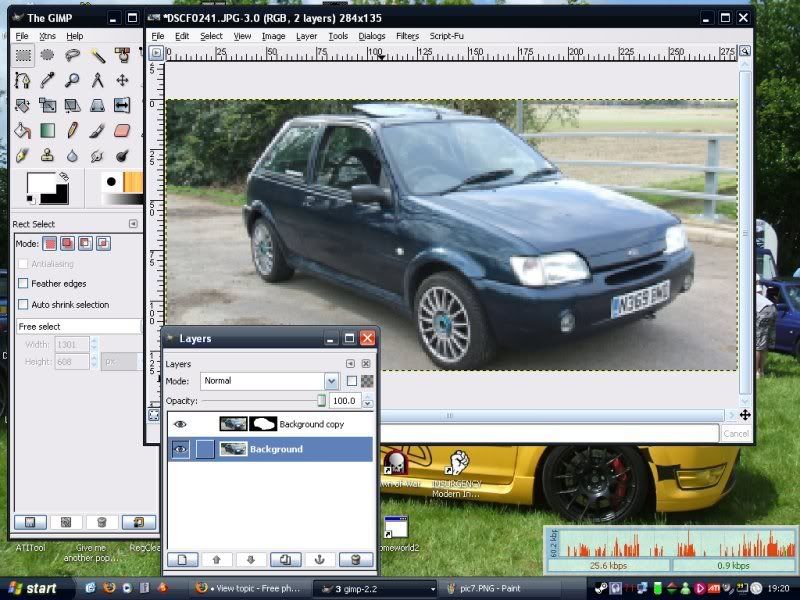
Task: Open the Select menu
Action: click(x=211, y=36)
